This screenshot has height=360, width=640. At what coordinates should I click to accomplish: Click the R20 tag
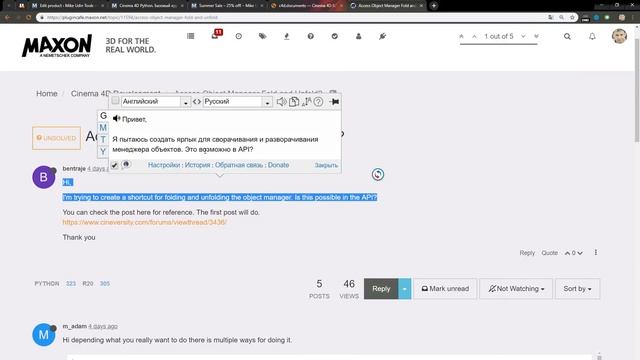pos(88,283)
